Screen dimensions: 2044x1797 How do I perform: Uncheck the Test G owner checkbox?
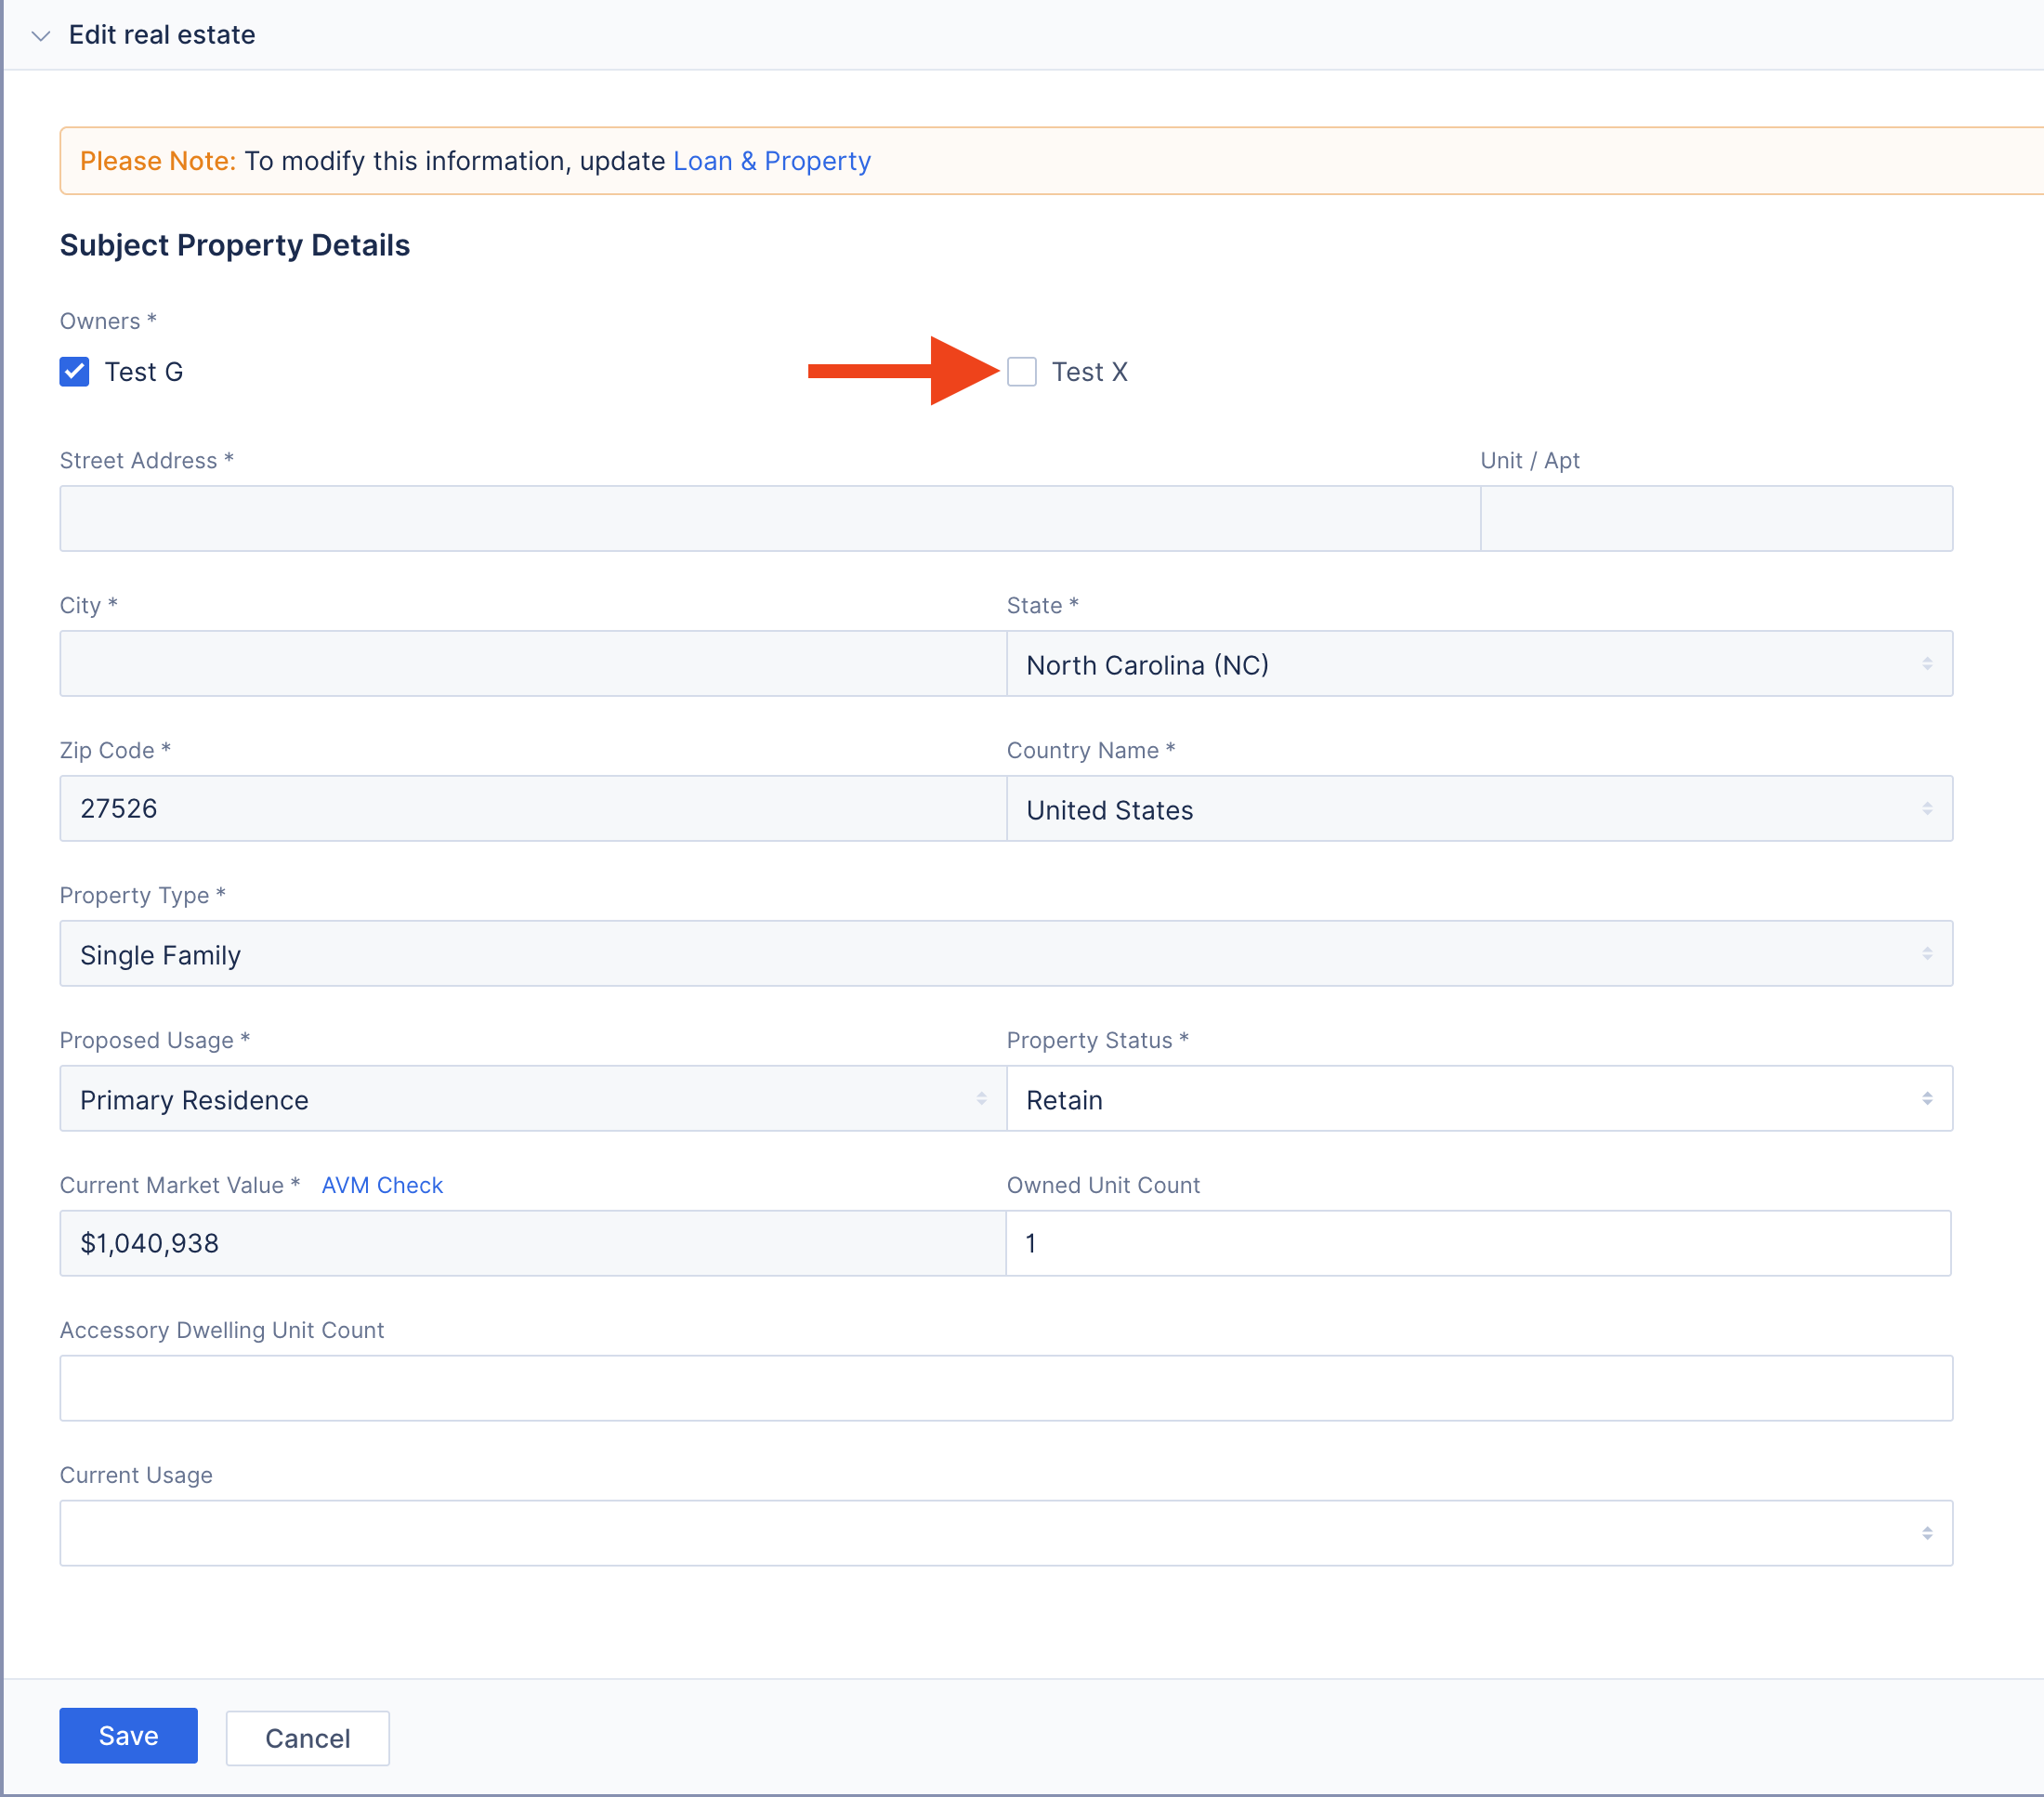click(74, 371)
